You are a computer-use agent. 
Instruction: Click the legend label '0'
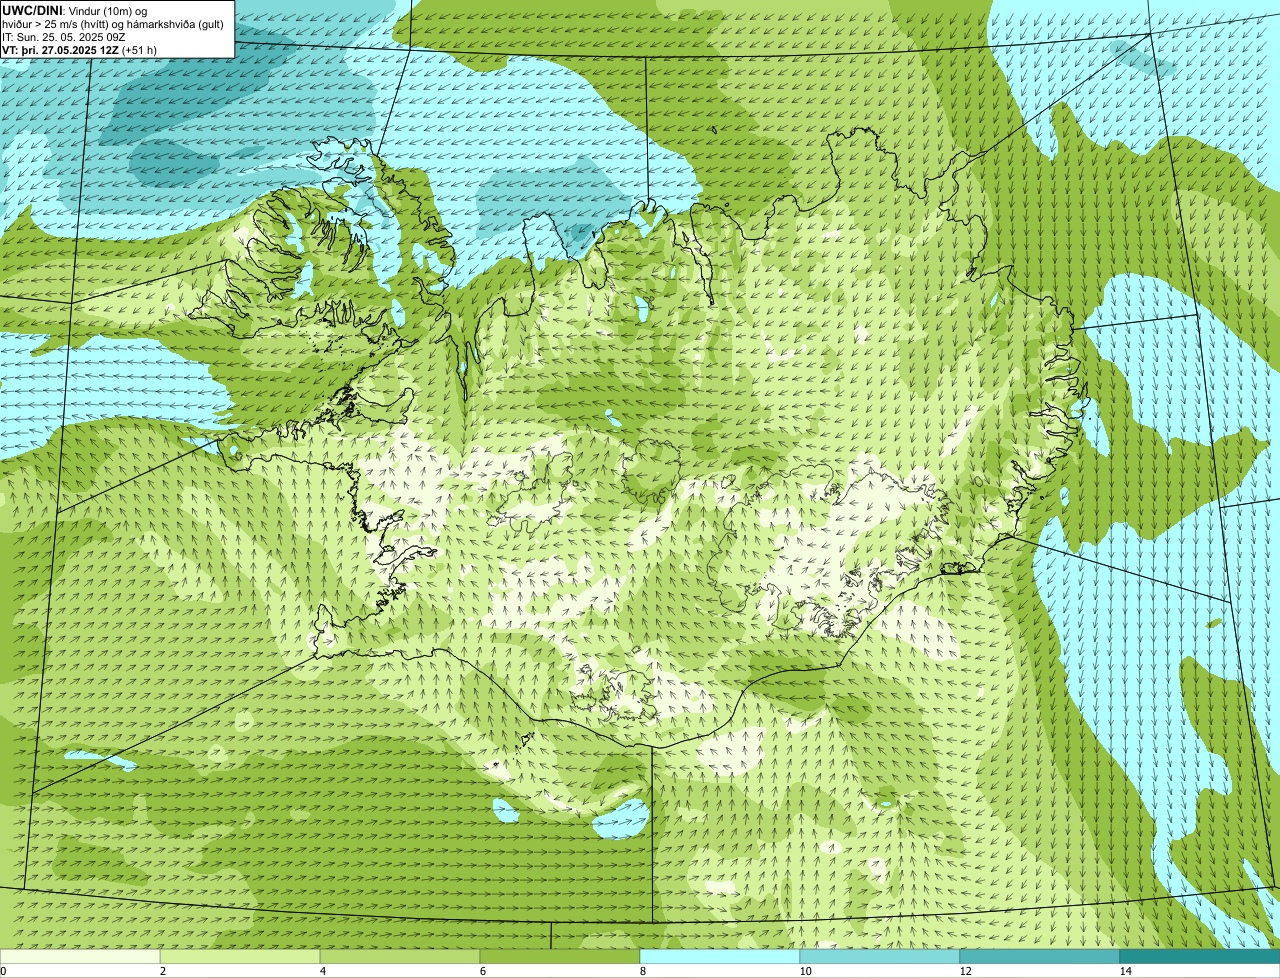click(4, 971)
